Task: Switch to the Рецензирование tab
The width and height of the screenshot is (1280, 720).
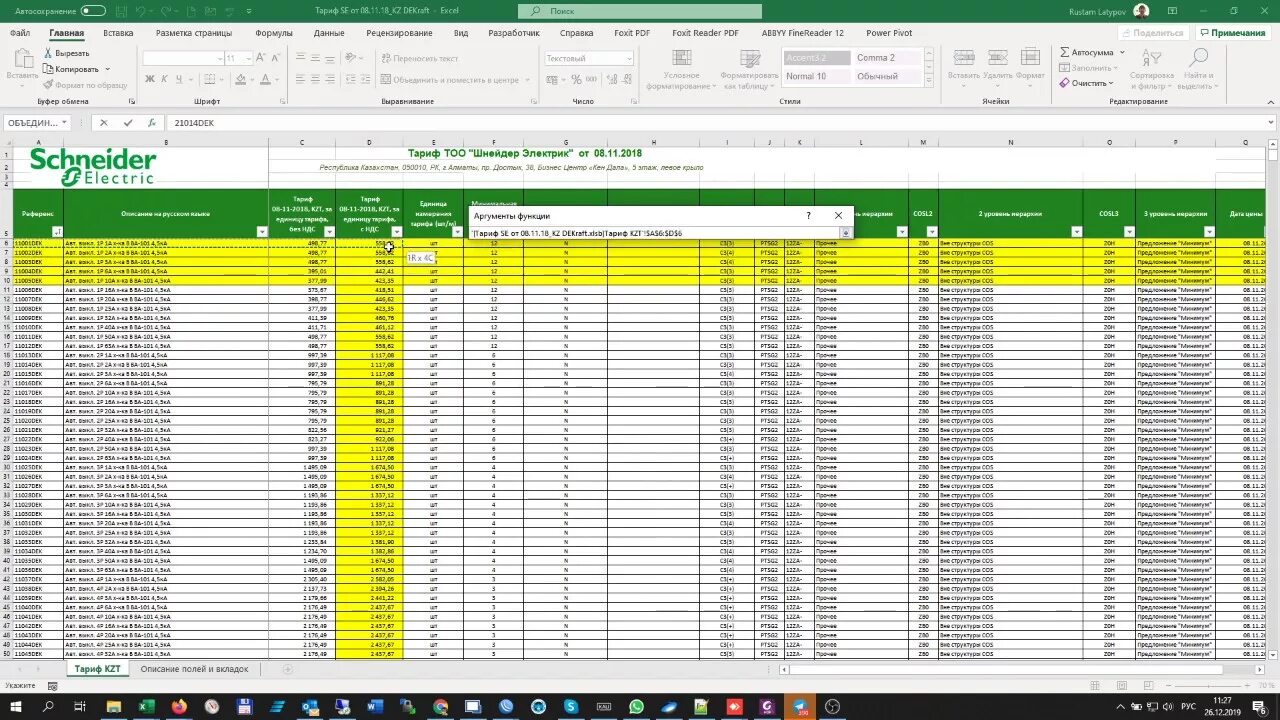Action: pos(400,33)
